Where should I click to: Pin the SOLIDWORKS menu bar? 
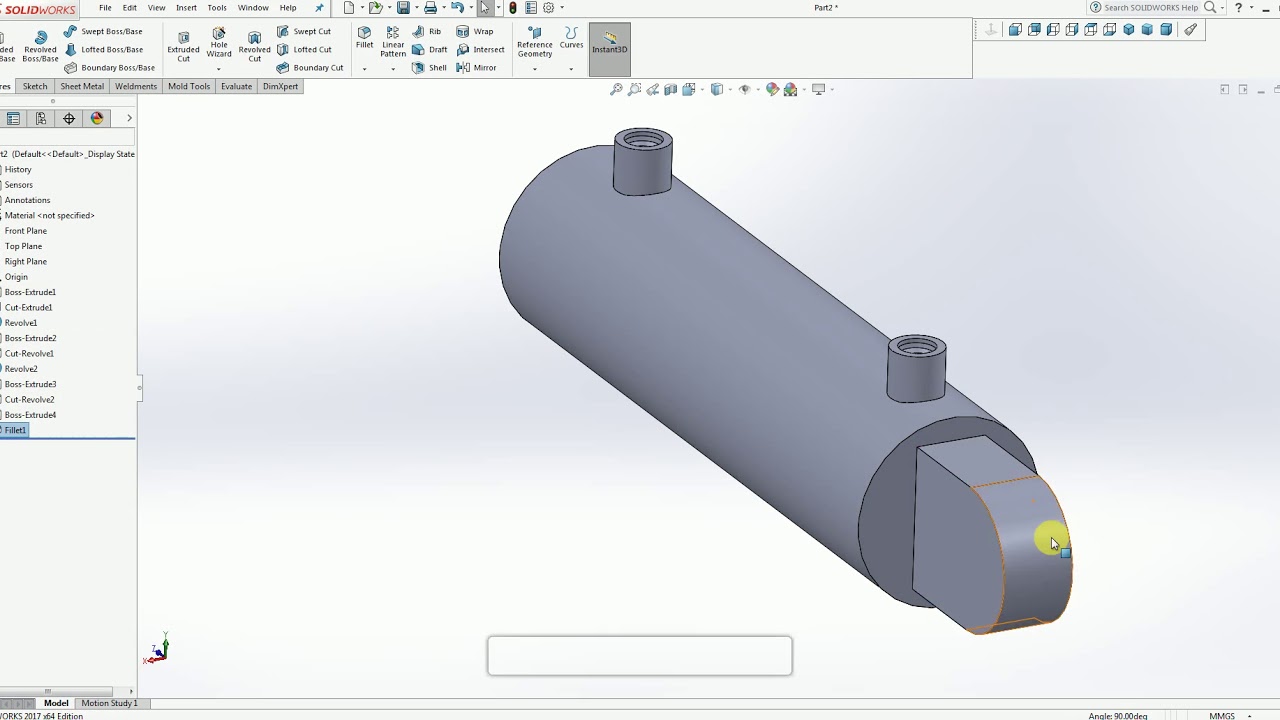pyautogui.click(x=319, y=7)
